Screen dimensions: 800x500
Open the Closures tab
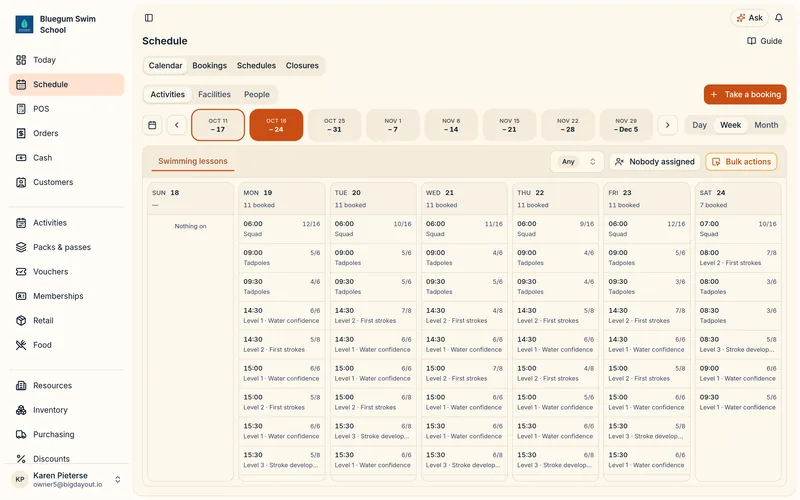pos(302,66)
